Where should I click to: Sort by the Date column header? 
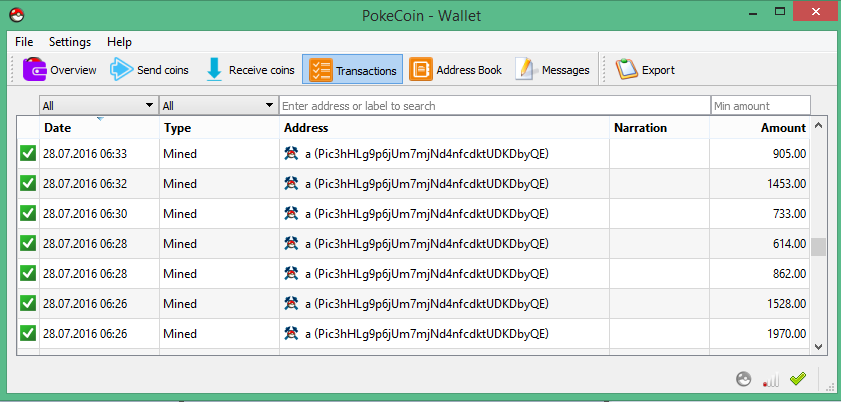coord(99,128)
